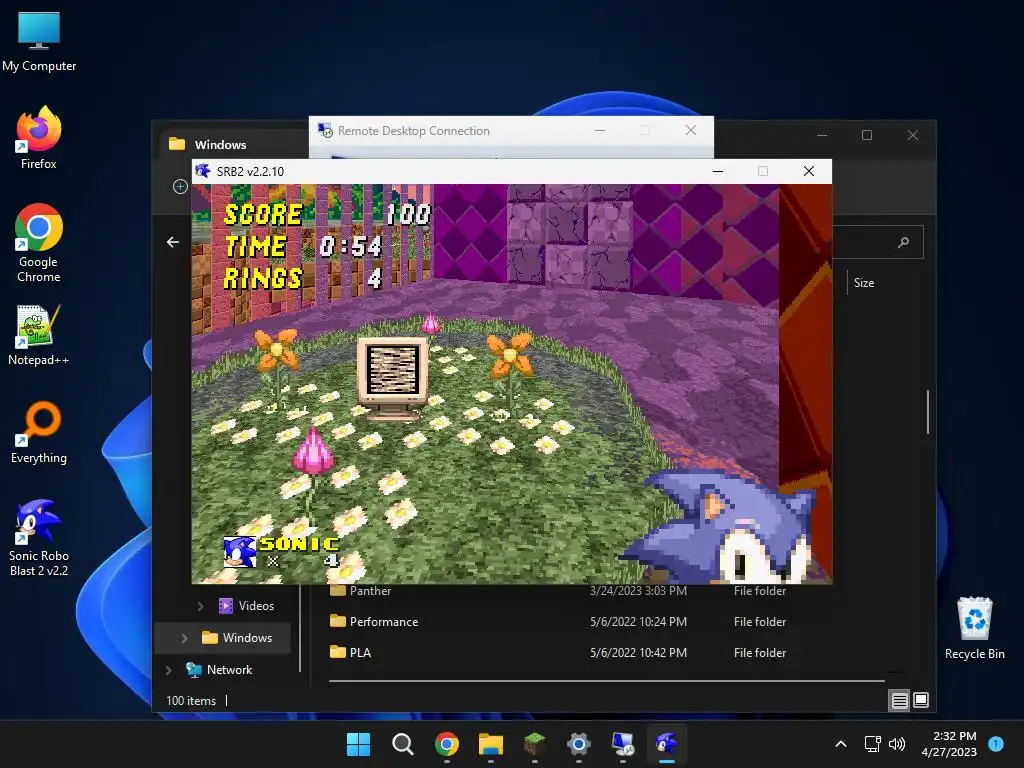Close the SRB2 v2.2.10 window
Image resolution: width=1024 pixels, height=768 pixels.
(808, 171)
